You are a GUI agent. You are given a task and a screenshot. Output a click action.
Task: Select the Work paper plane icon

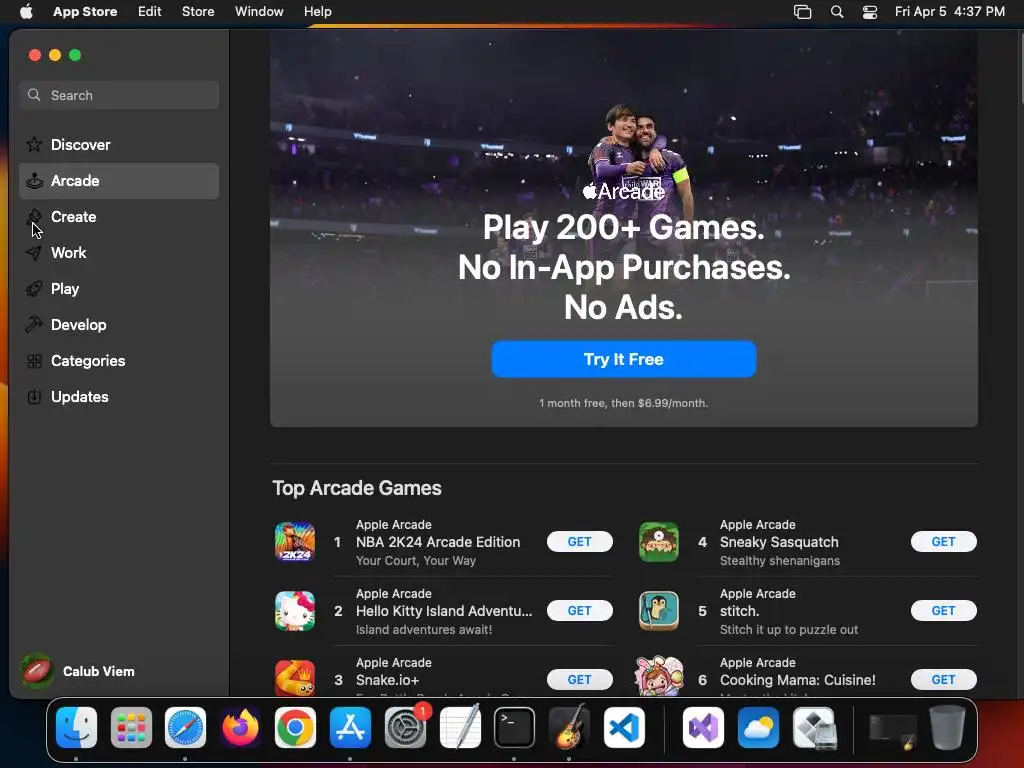pyautogui.click(x=34, y=253)
